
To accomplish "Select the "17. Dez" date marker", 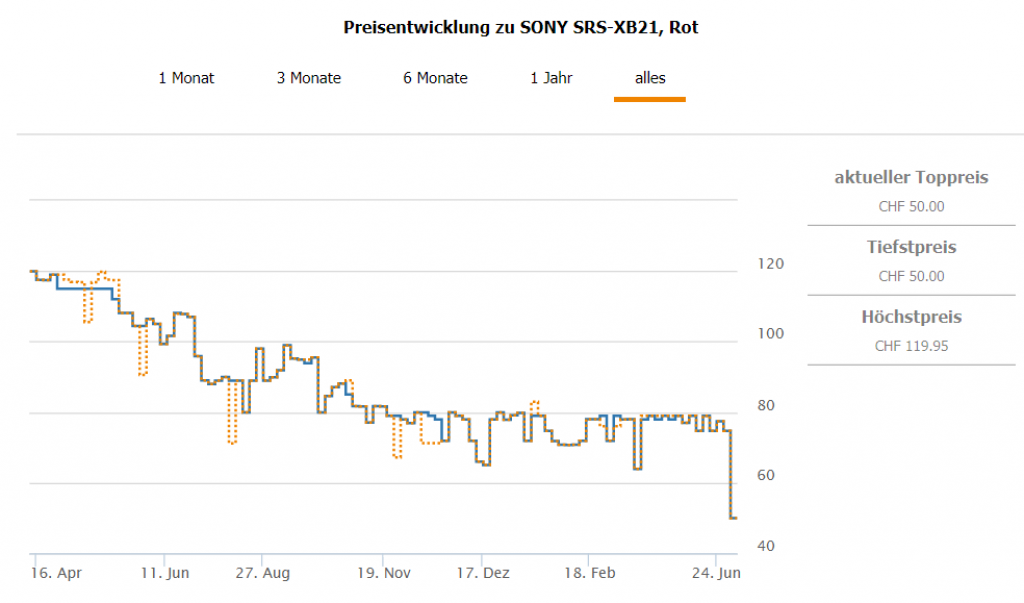I will pos(485,574).
